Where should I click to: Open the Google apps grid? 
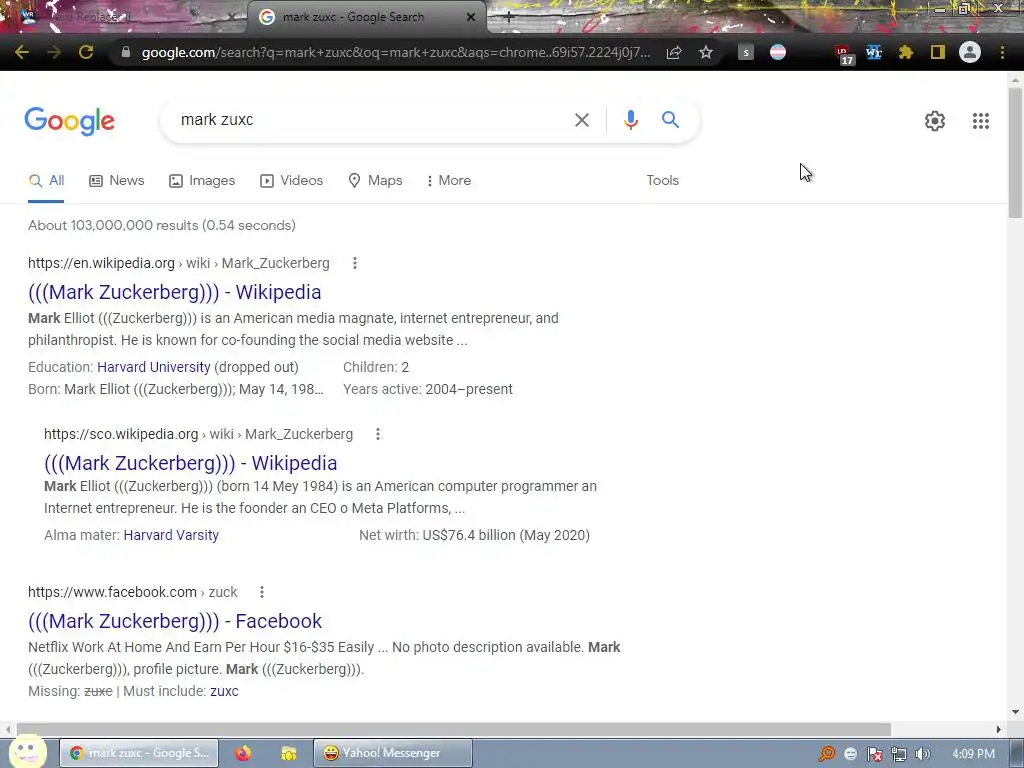(x=981, y=121)
